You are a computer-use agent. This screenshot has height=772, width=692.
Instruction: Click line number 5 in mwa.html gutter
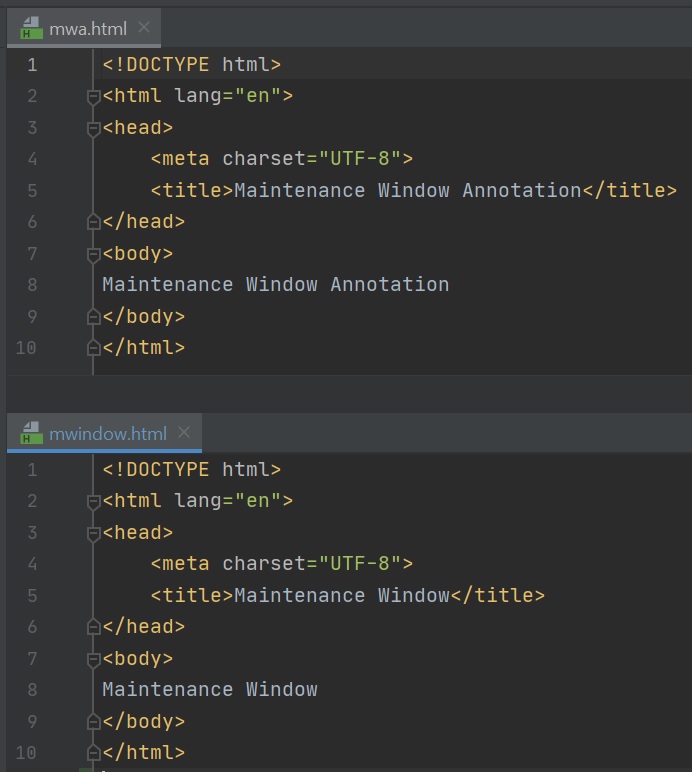(x=32, y=190)
